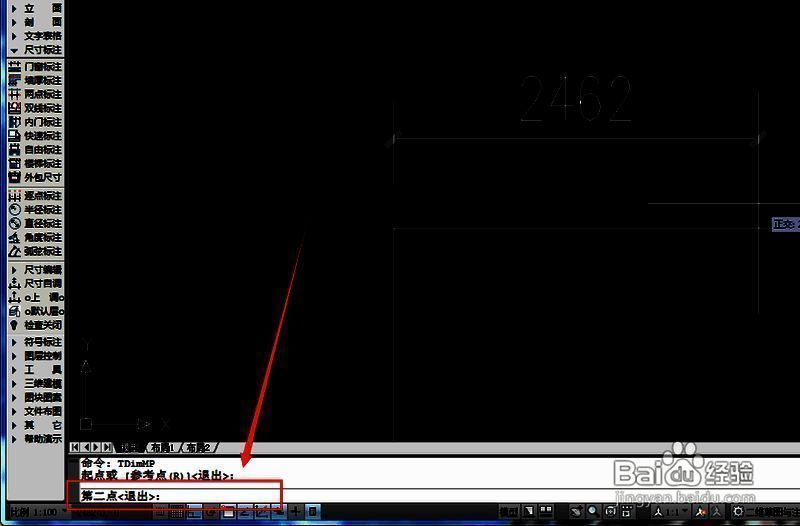Click the 模型 status bar button

(x=509, y=511)
